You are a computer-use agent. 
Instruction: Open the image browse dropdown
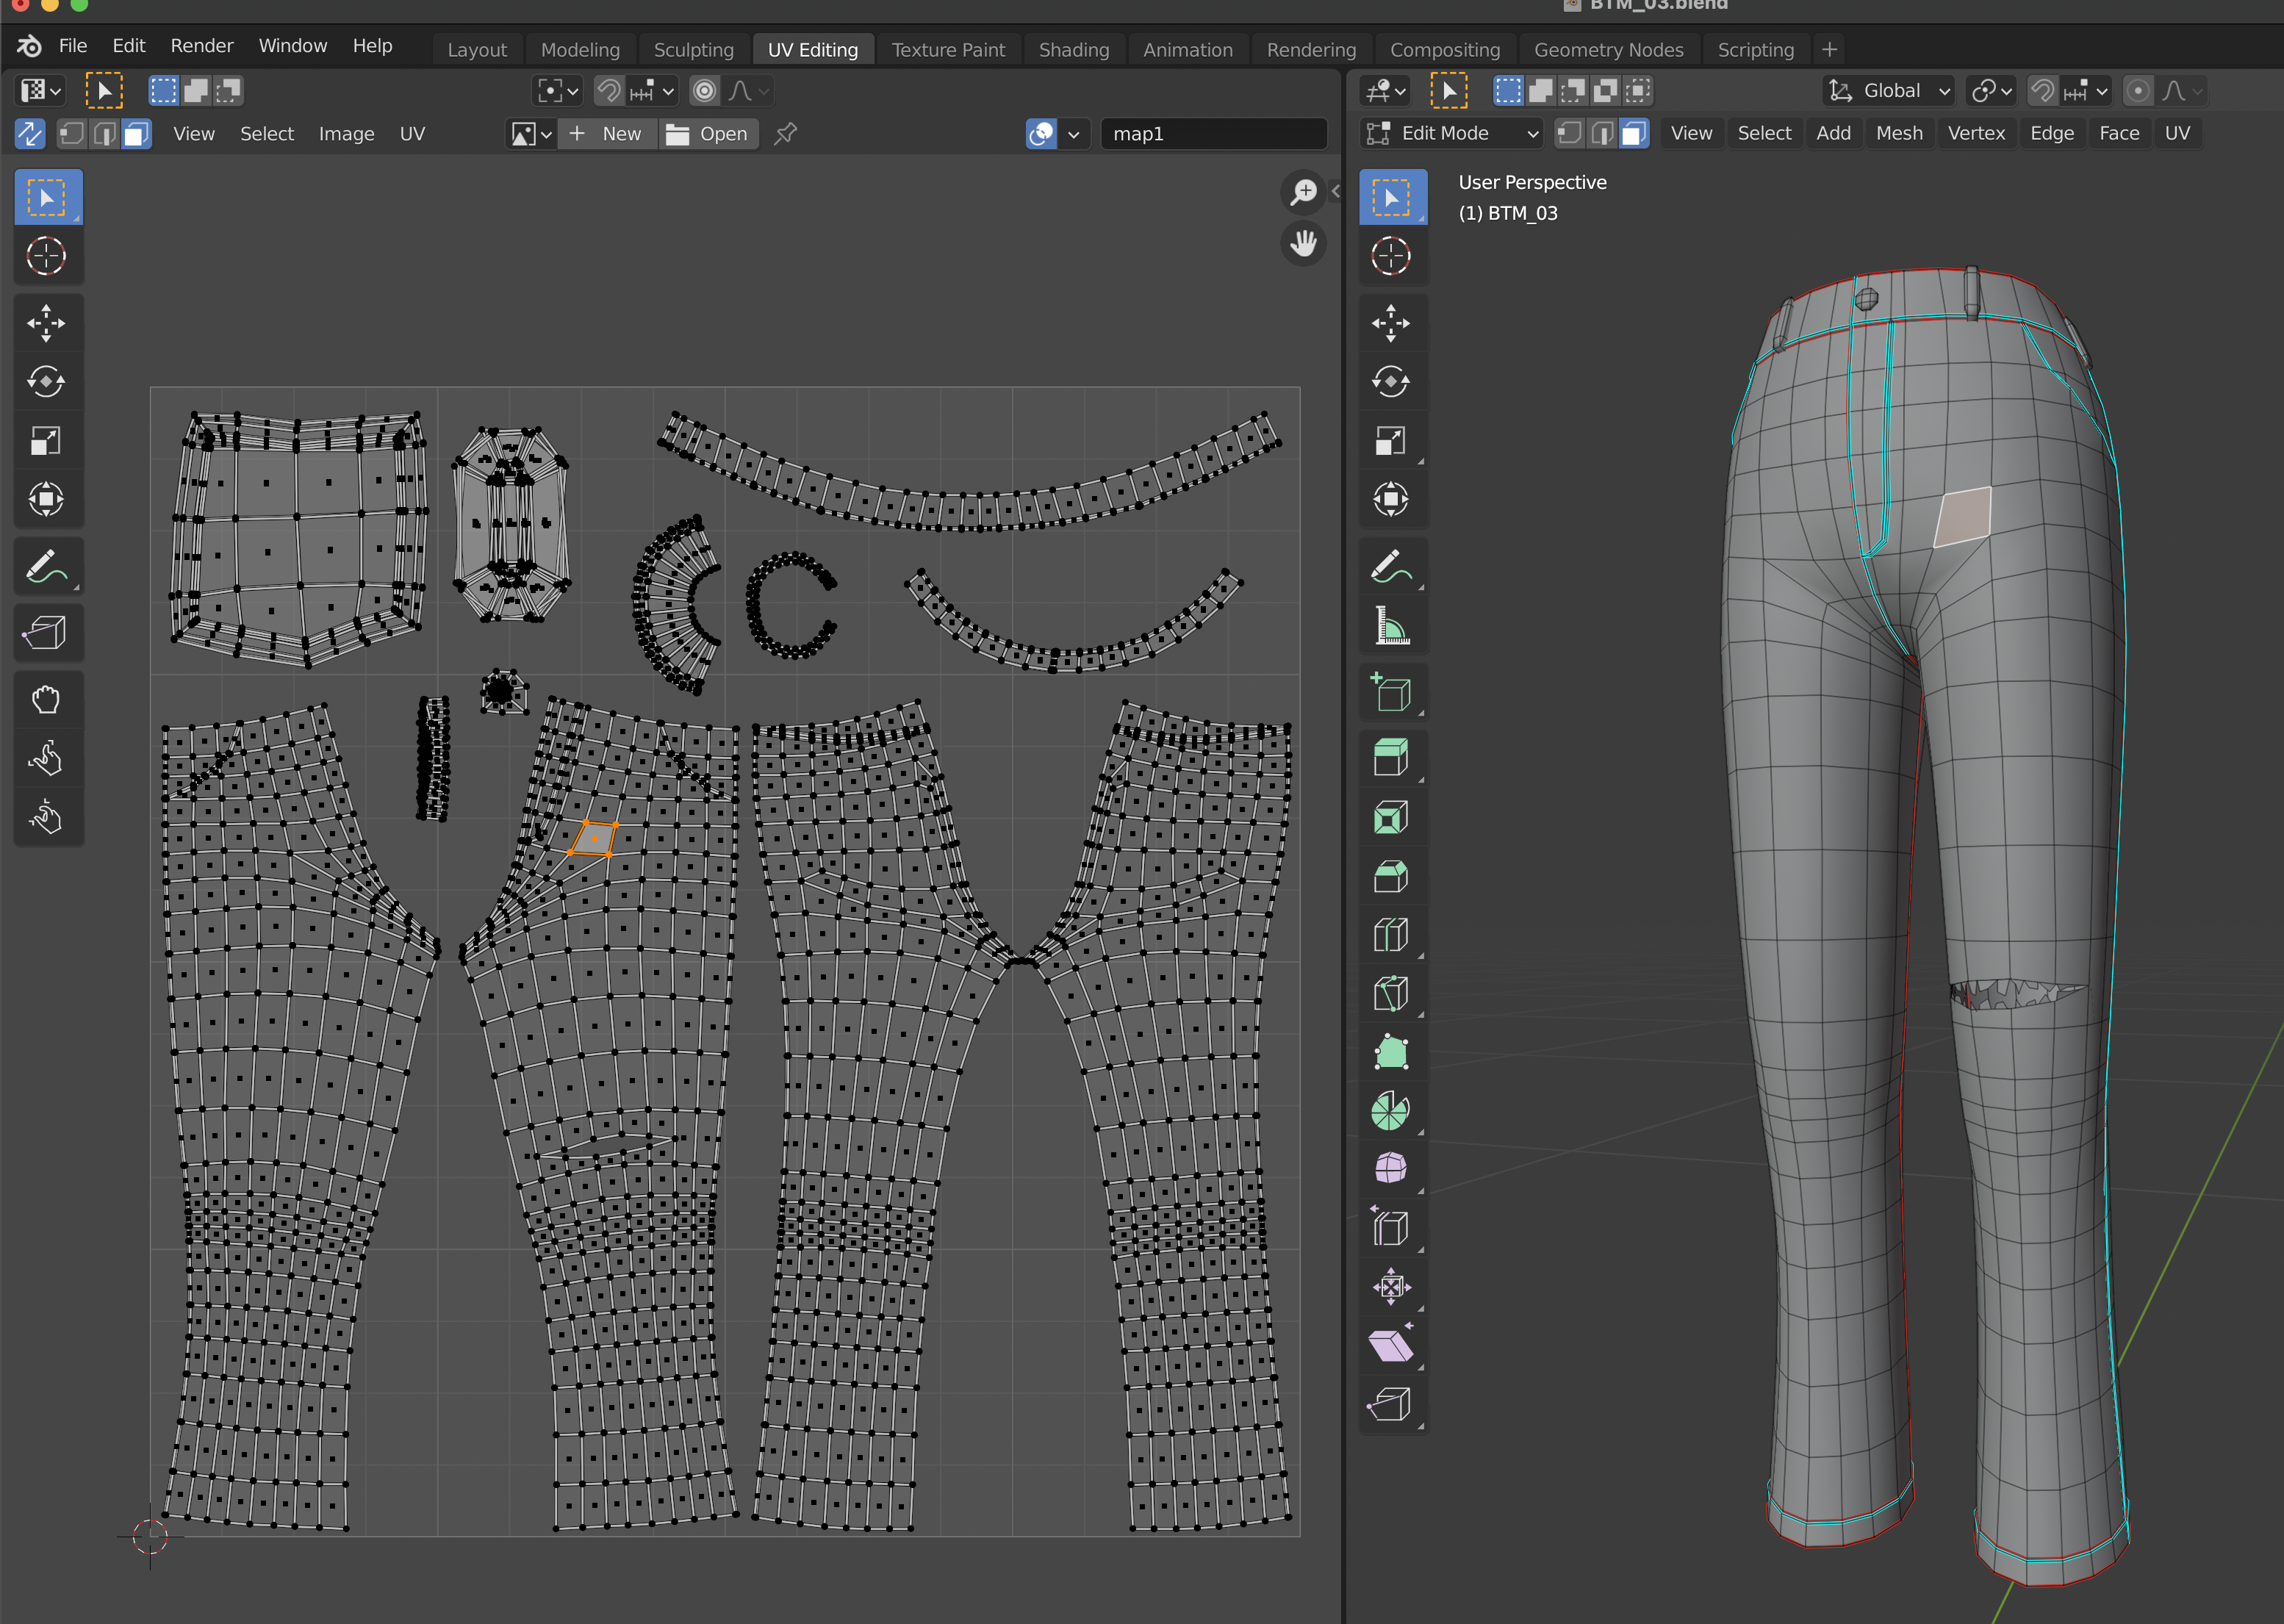(531, 134)
